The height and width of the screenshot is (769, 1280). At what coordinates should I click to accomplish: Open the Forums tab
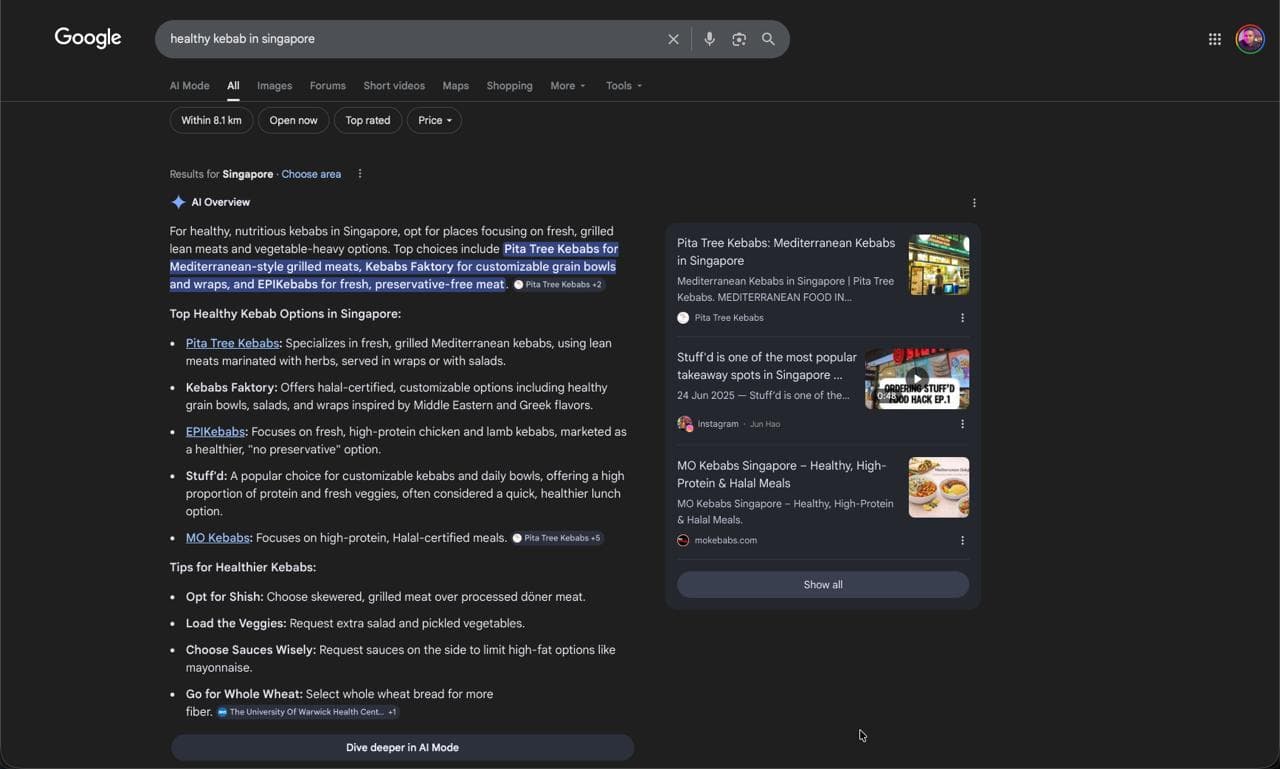click(327, 86)
